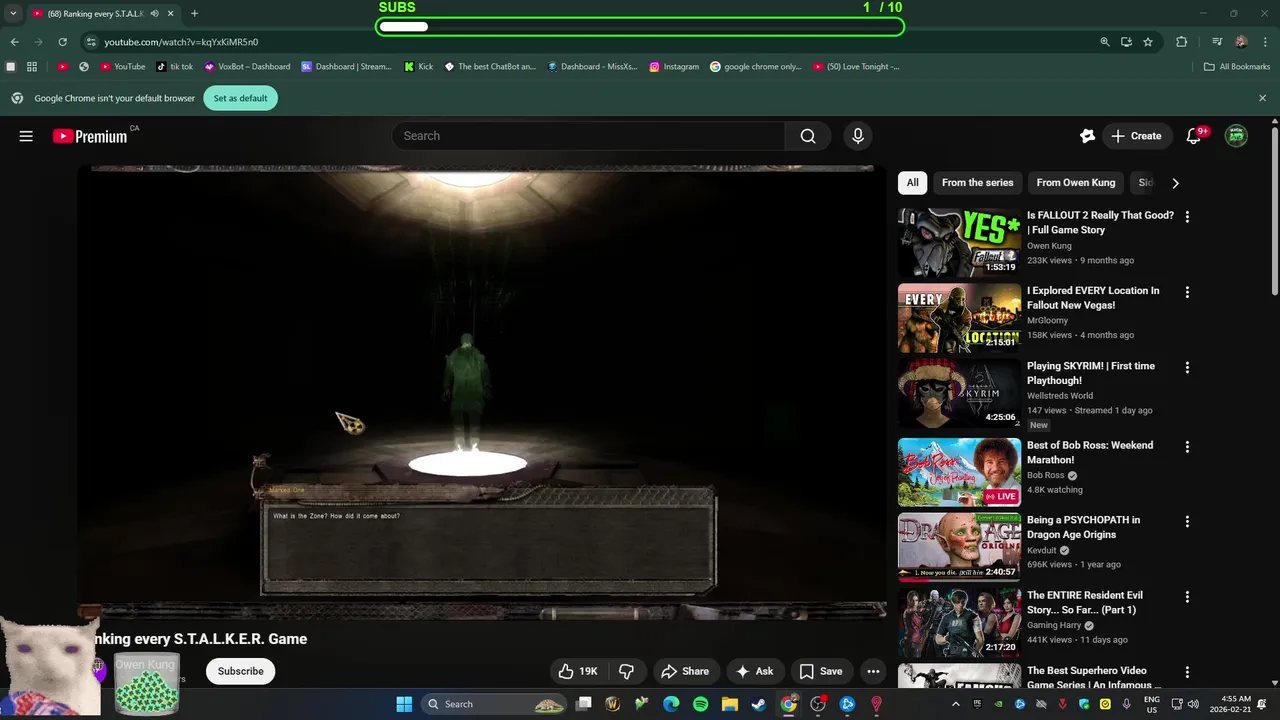Viewport: 1280px width, 720px height.
Task: Go back in Chrome history
Action: tap(14, 42)
